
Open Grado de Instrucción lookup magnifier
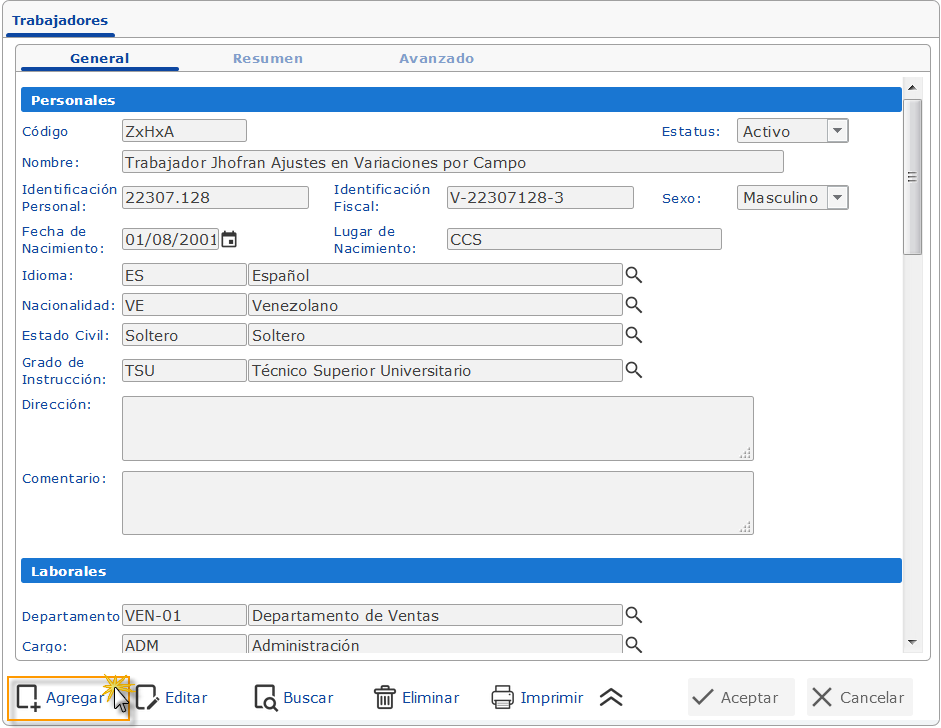633,370
